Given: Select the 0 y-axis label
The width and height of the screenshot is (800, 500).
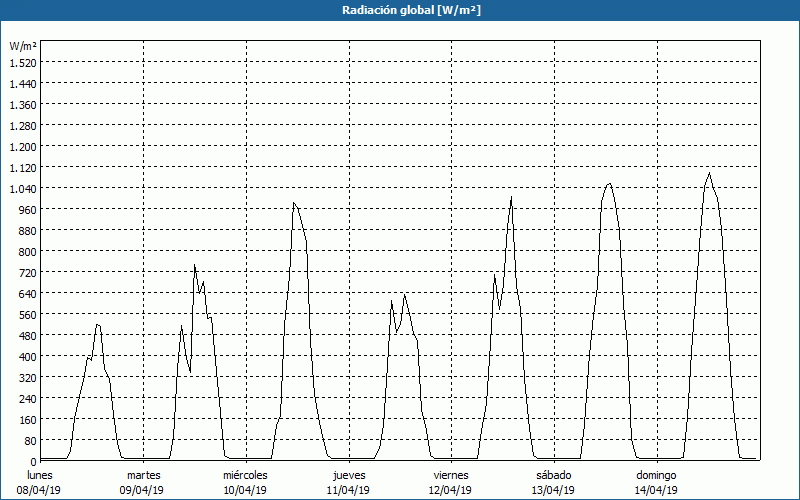Looking at the screenshot, I should (x=34, y=462).
